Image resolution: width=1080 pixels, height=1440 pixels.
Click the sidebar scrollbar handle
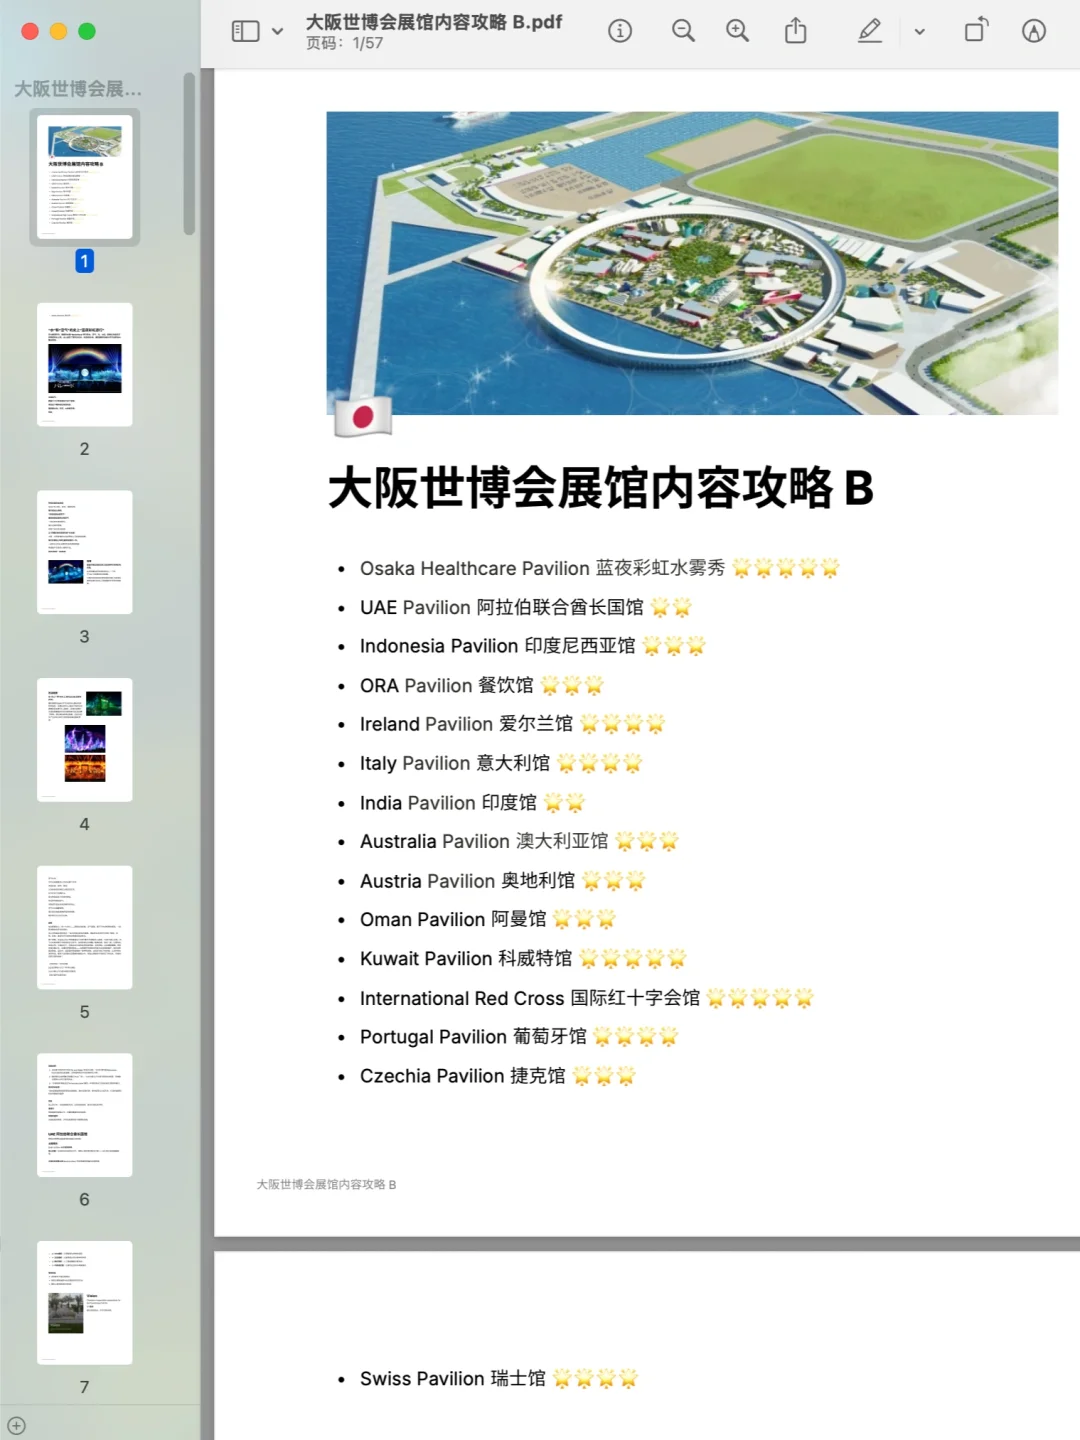pyautogui.click(x=189, y=155)
